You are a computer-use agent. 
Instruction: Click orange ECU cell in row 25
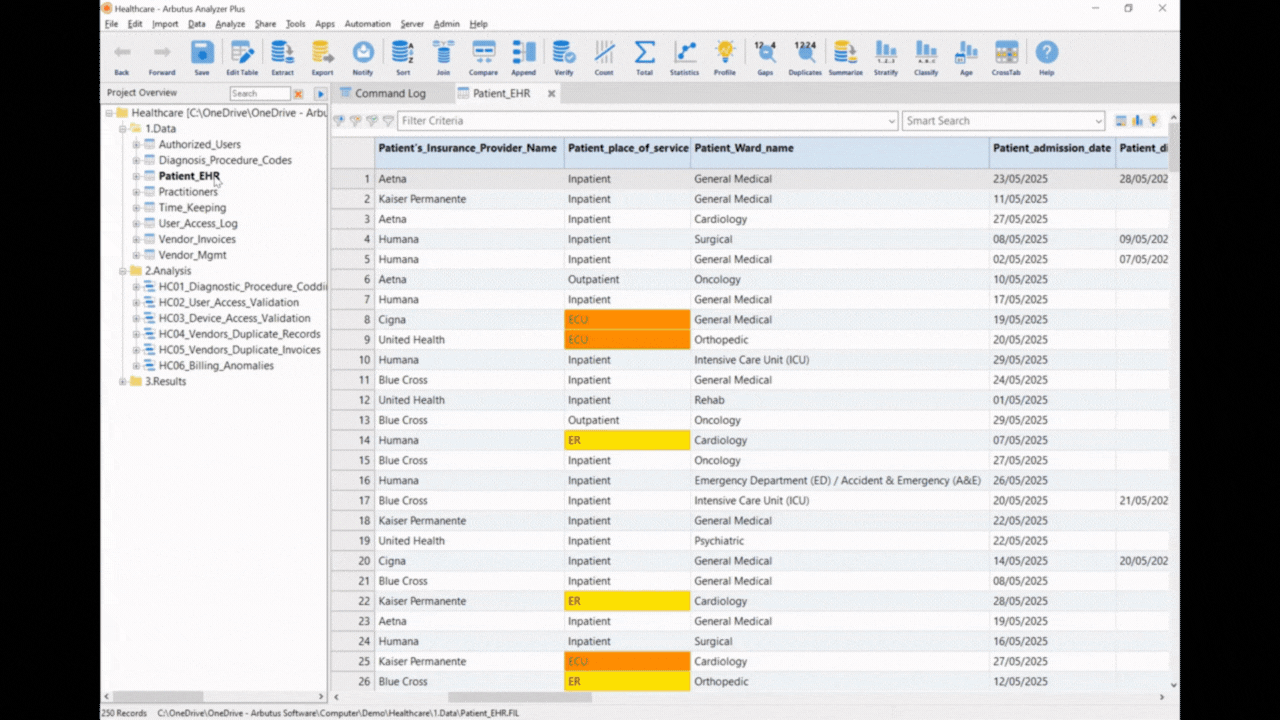(x=627, y=661)
